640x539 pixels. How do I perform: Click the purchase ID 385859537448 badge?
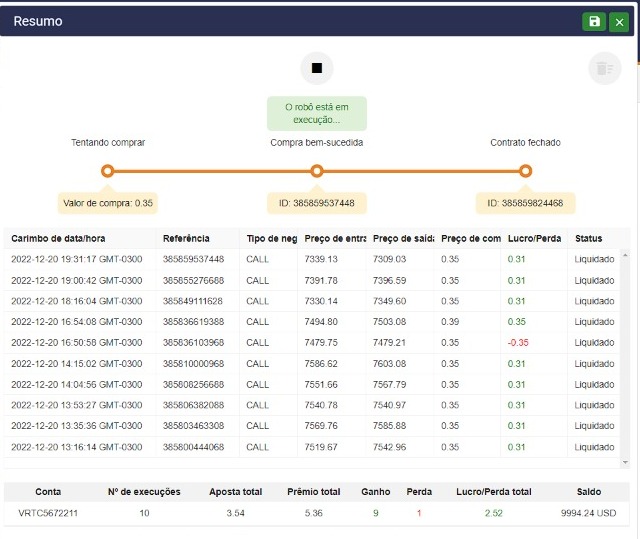pos(317,203)
